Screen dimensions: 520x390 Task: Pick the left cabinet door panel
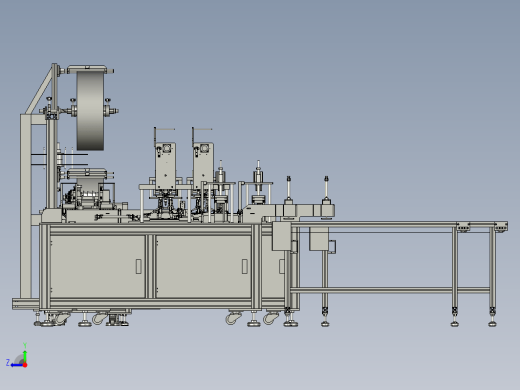click(98, 267)
